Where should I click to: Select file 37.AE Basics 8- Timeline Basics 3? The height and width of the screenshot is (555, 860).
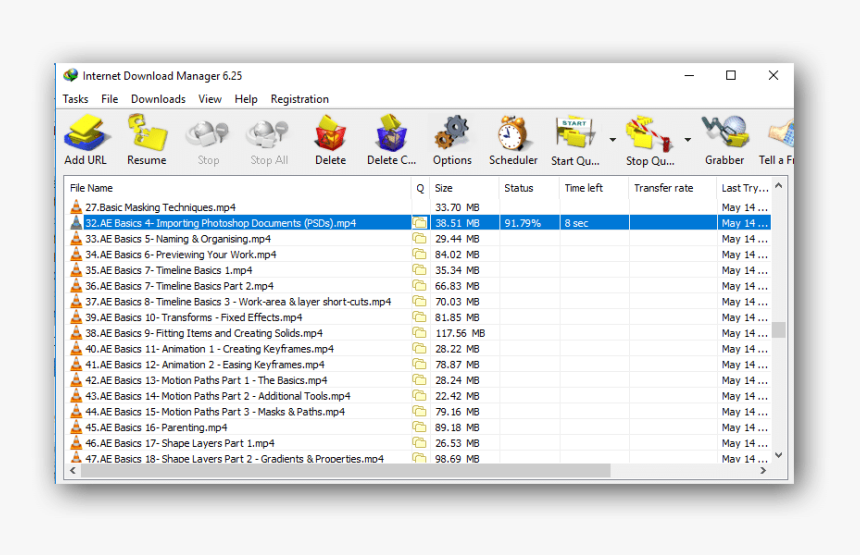[238, 302]
